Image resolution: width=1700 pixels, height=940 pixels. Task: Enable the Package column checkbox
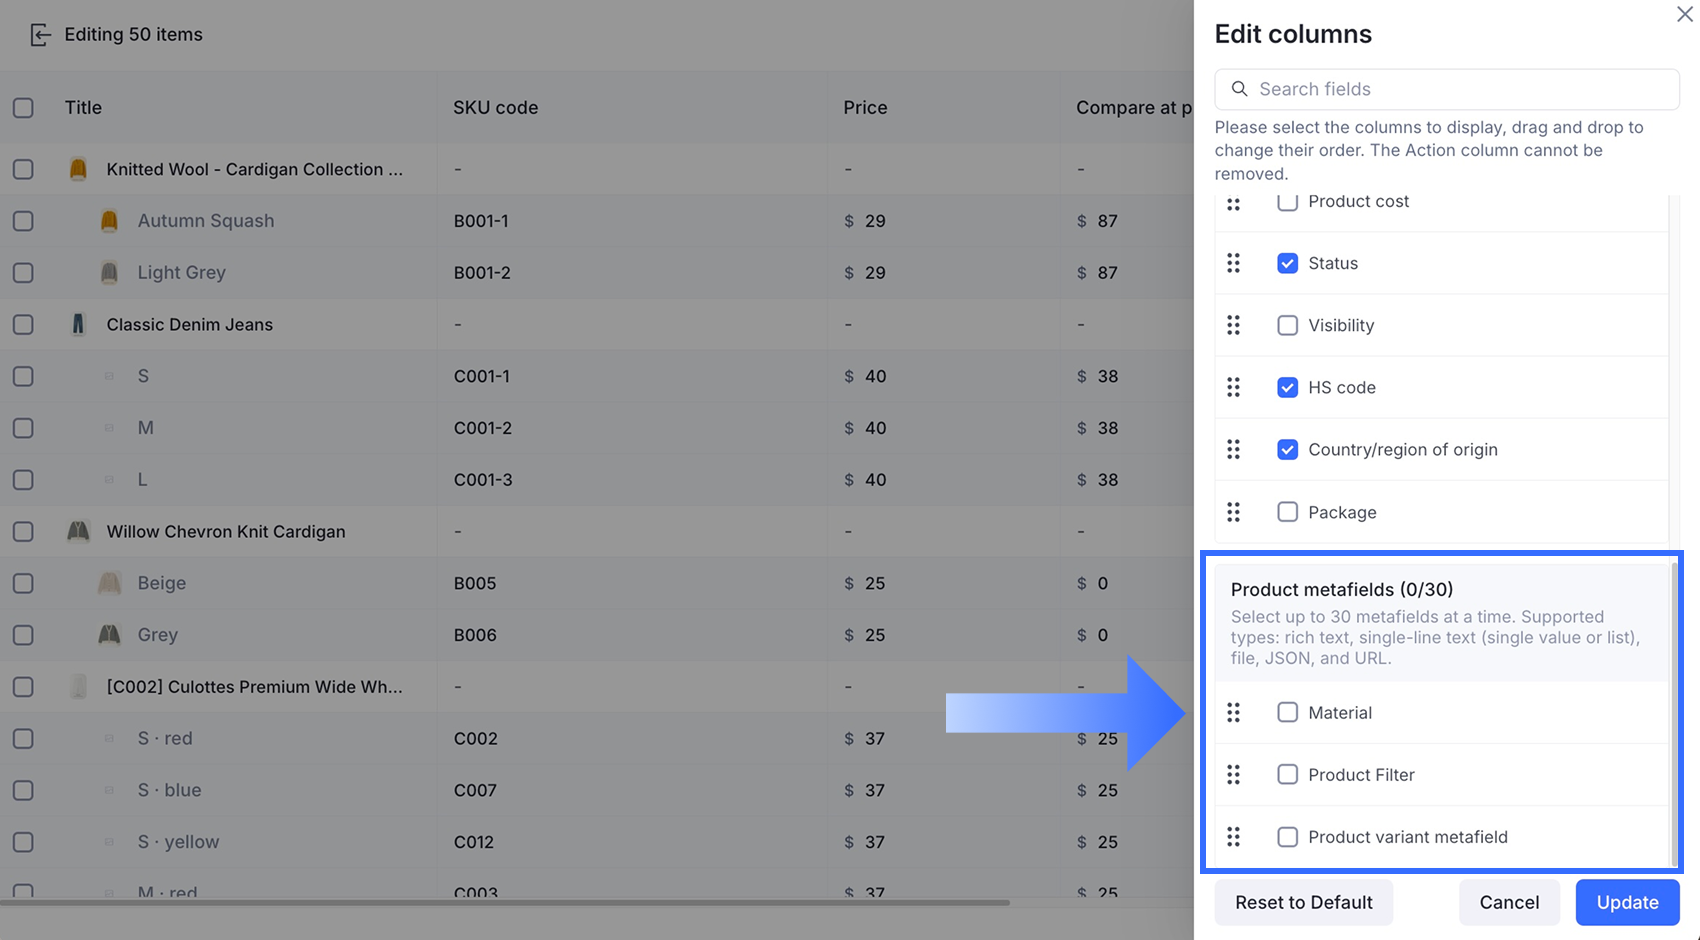[1287, 512]
